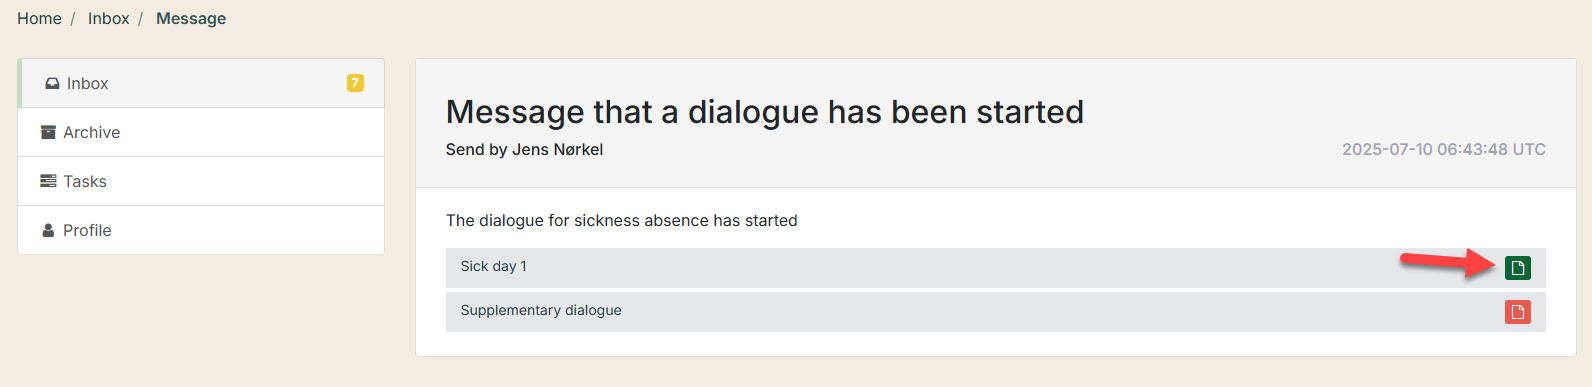Screen dimensions: 1592x387
Task: Click the Tasks list icon
Action: pyautogui.click(x=48, y=181)
